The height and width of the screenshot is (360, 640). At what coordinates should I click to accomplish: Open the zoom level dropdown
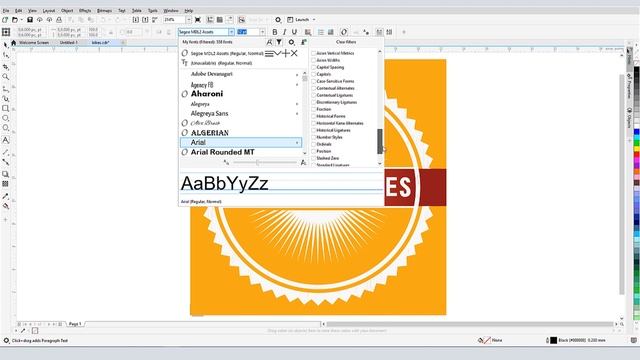(189, 20)
